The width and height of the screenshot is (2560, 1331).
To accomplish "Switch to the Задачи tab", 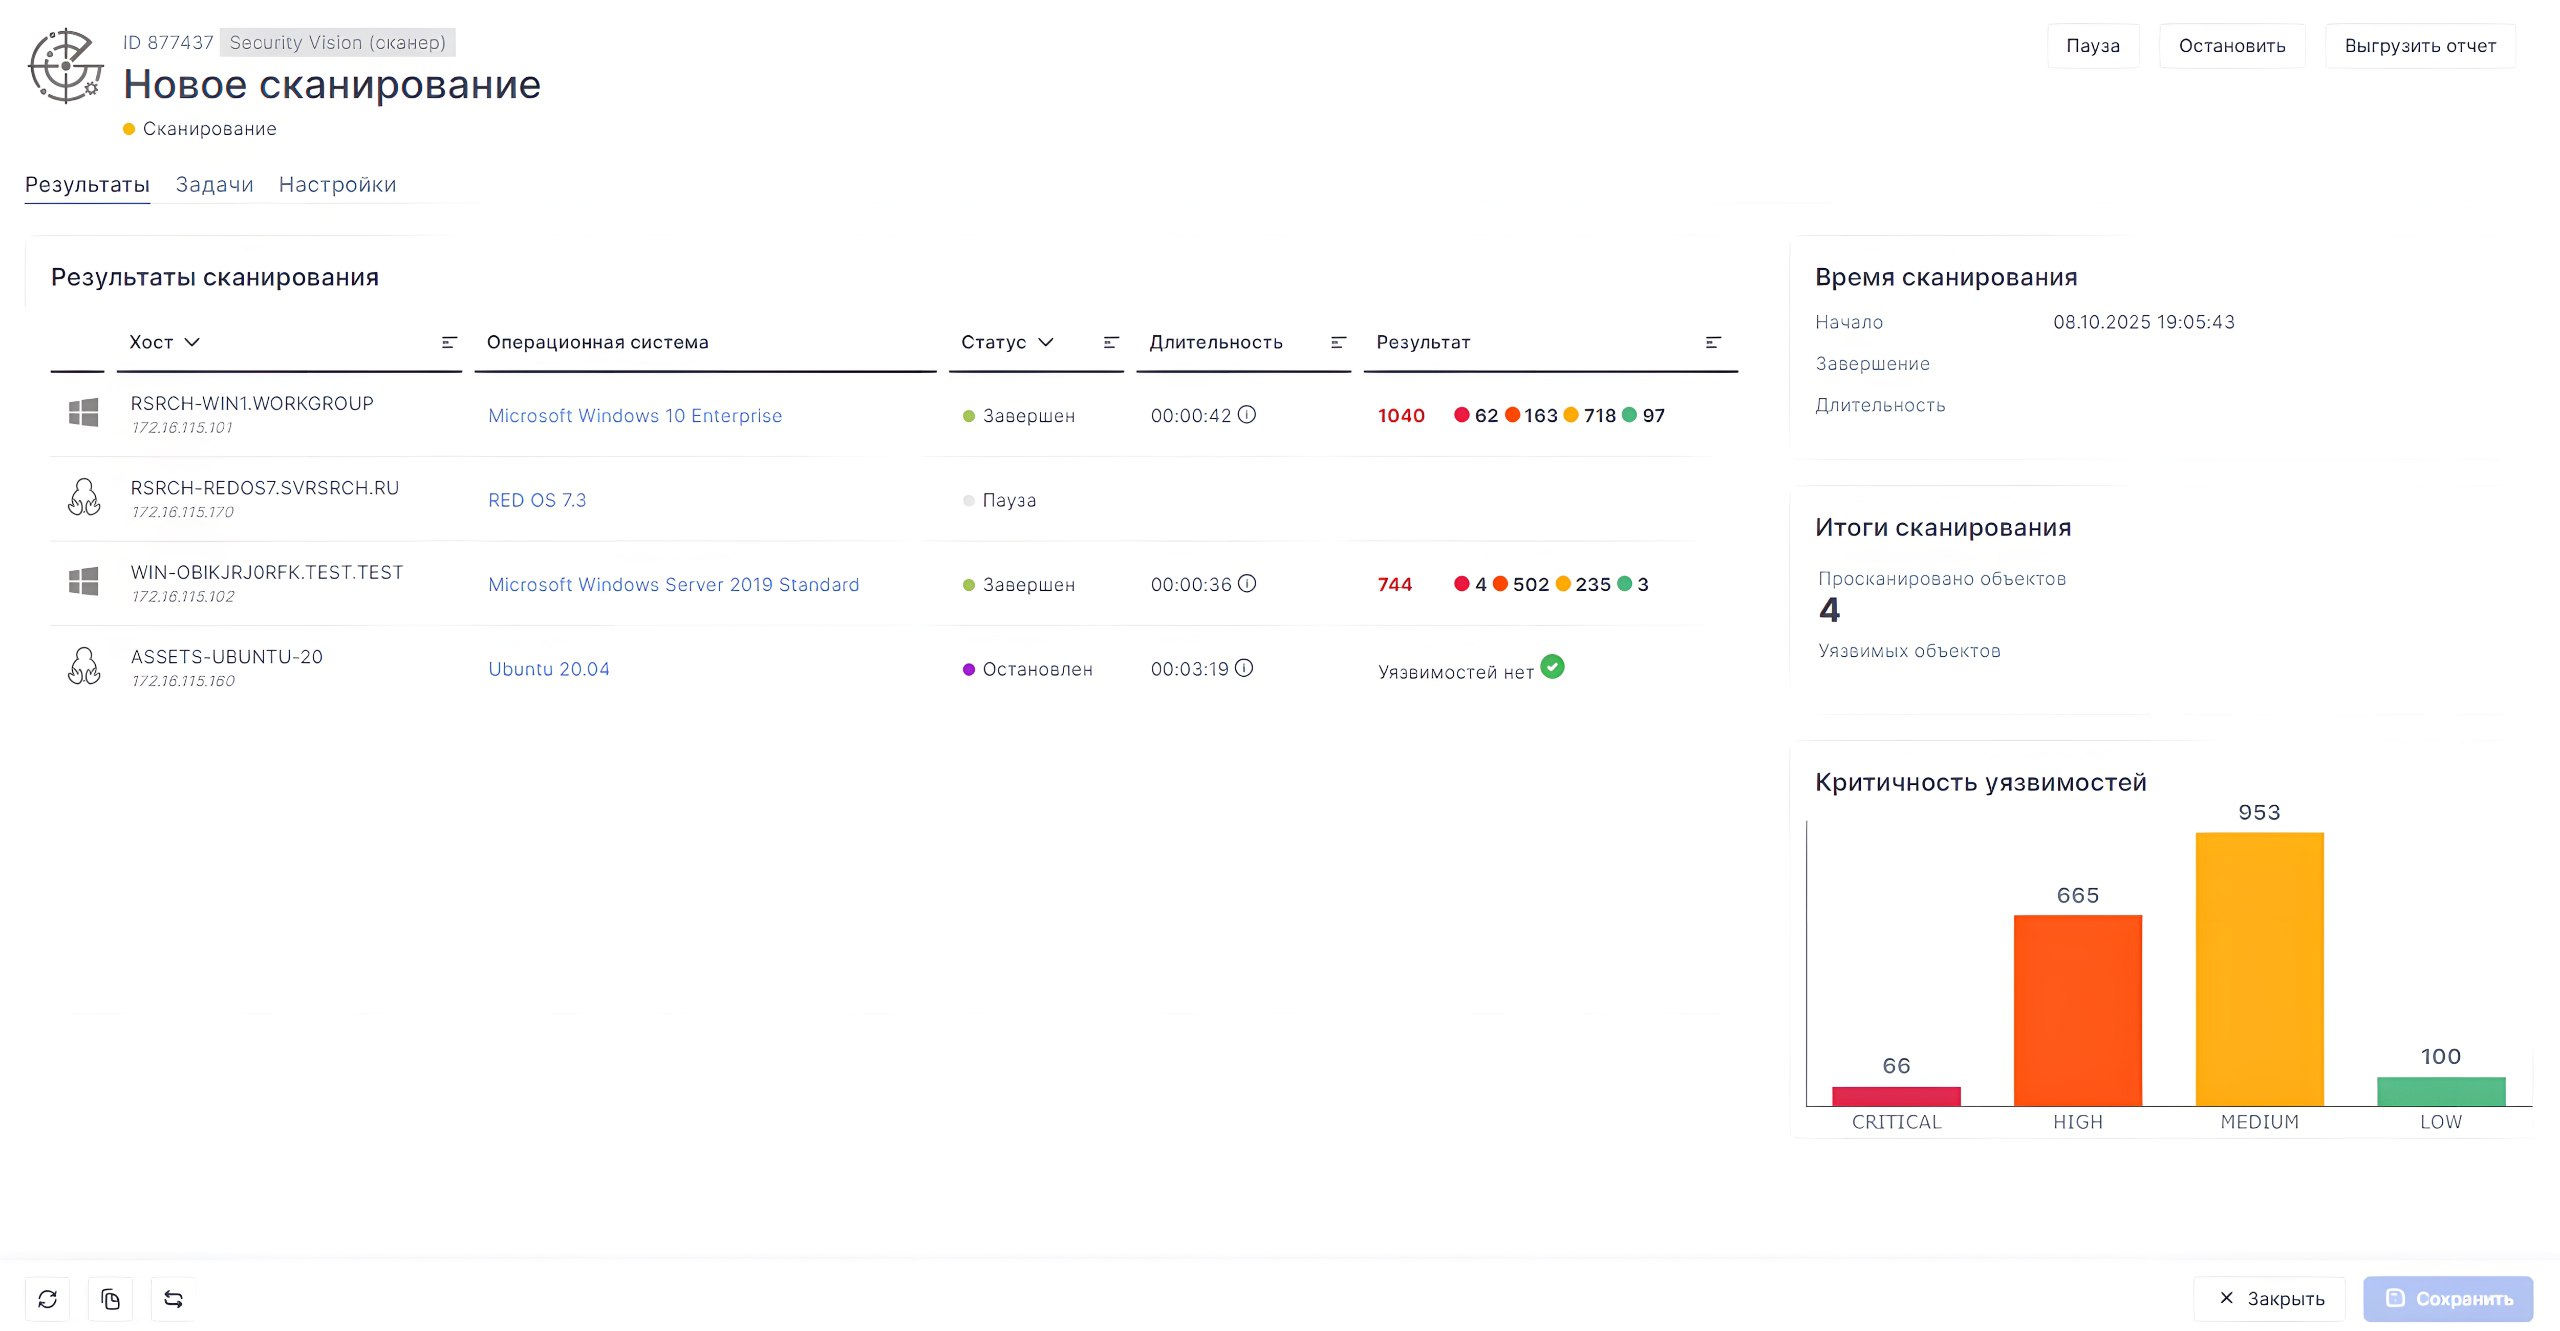I will 214,185.
